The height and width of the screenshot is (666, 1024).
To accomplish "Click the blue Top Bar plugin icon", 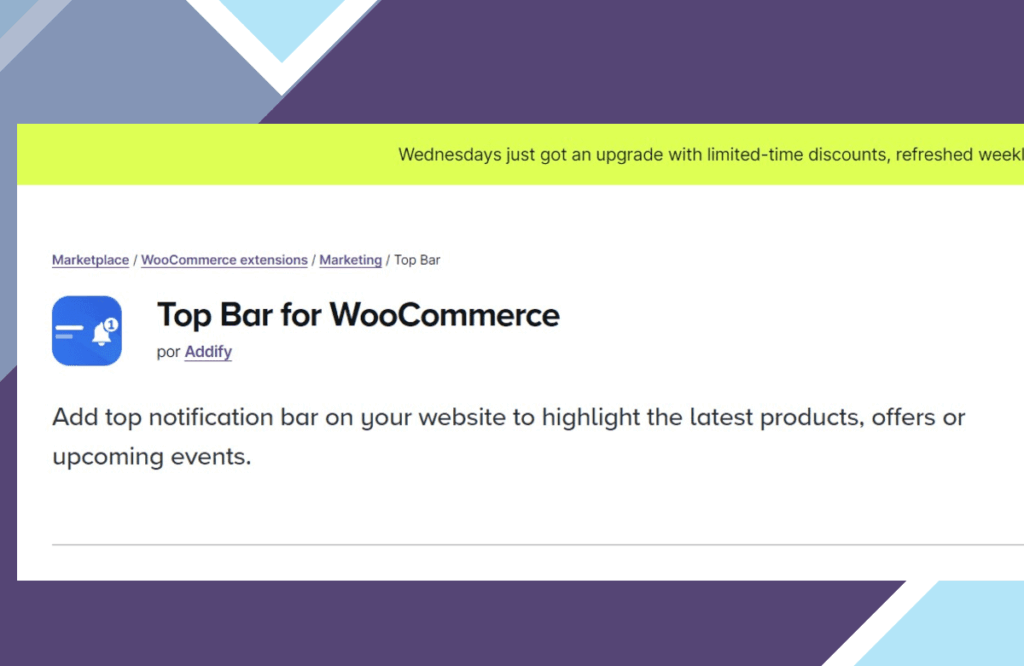I will 87,331.
